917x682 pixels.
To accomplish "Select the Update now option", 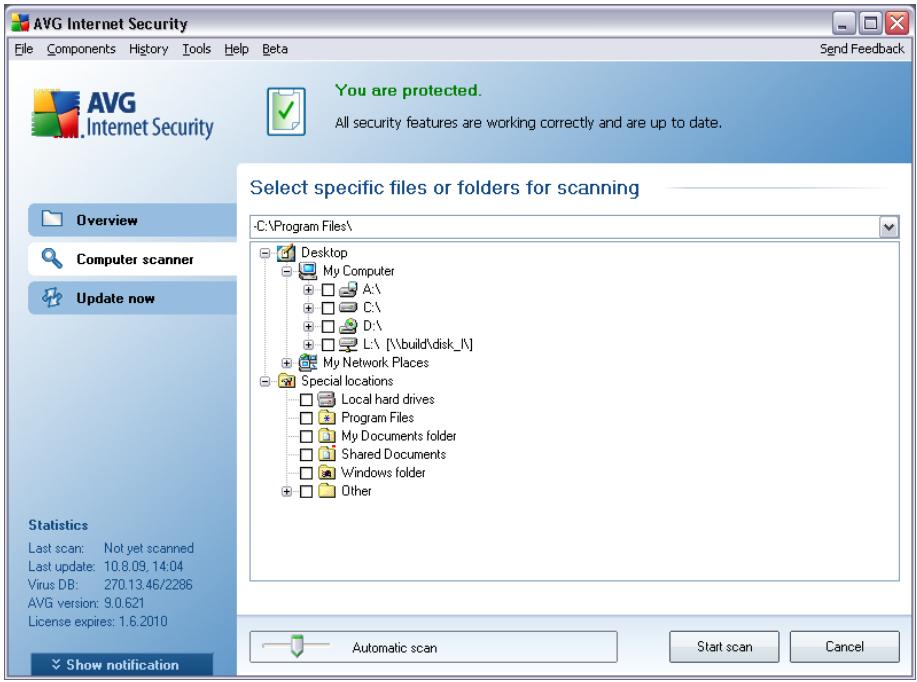I will (x=132, y=298).
